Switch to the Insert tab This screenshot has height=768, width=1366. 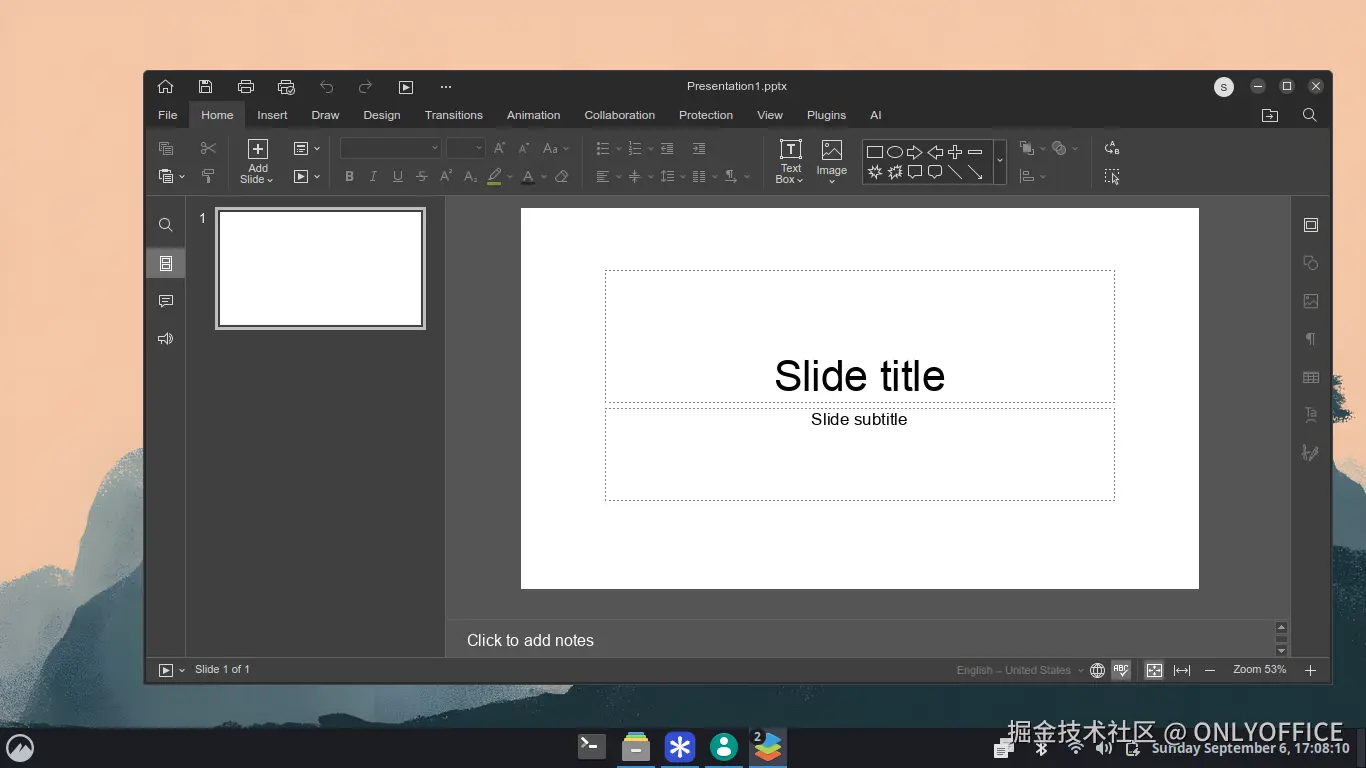point(272,115)
